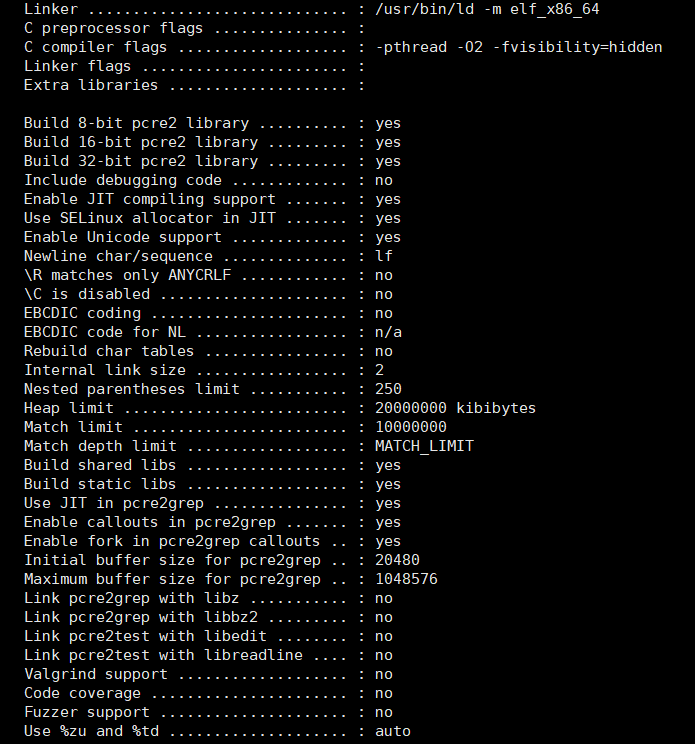The image size is (695, 744).
Task: Click the Match limit value 10000000
Action: (411, 427)
